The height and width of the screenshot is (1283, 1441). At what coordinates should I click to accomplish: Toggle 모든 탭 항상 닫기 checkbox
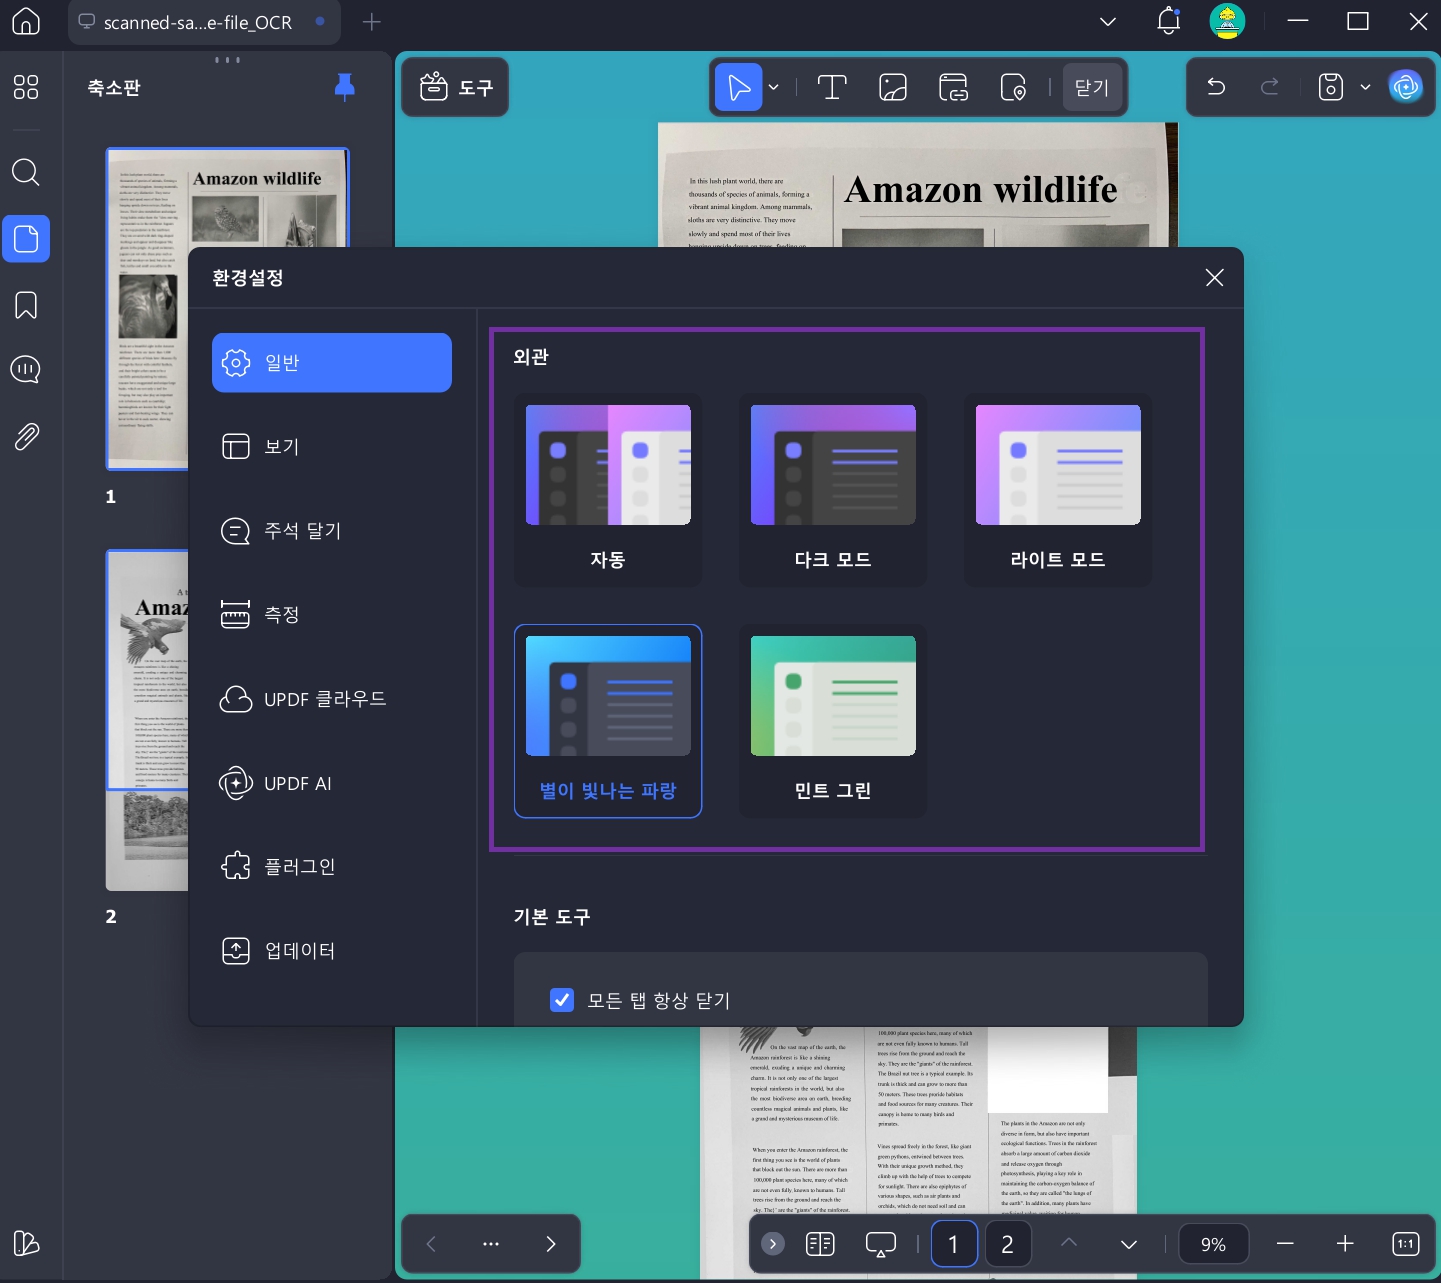pos(562,1000)
